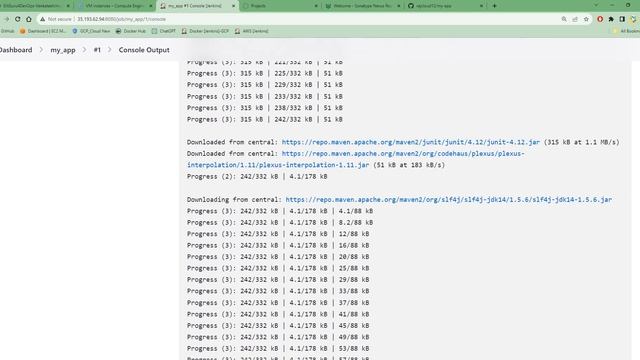This screenshot has height=360, width=640.
Task: Open the AWS Jenkins bookmark
Action: tap(251, 31)
